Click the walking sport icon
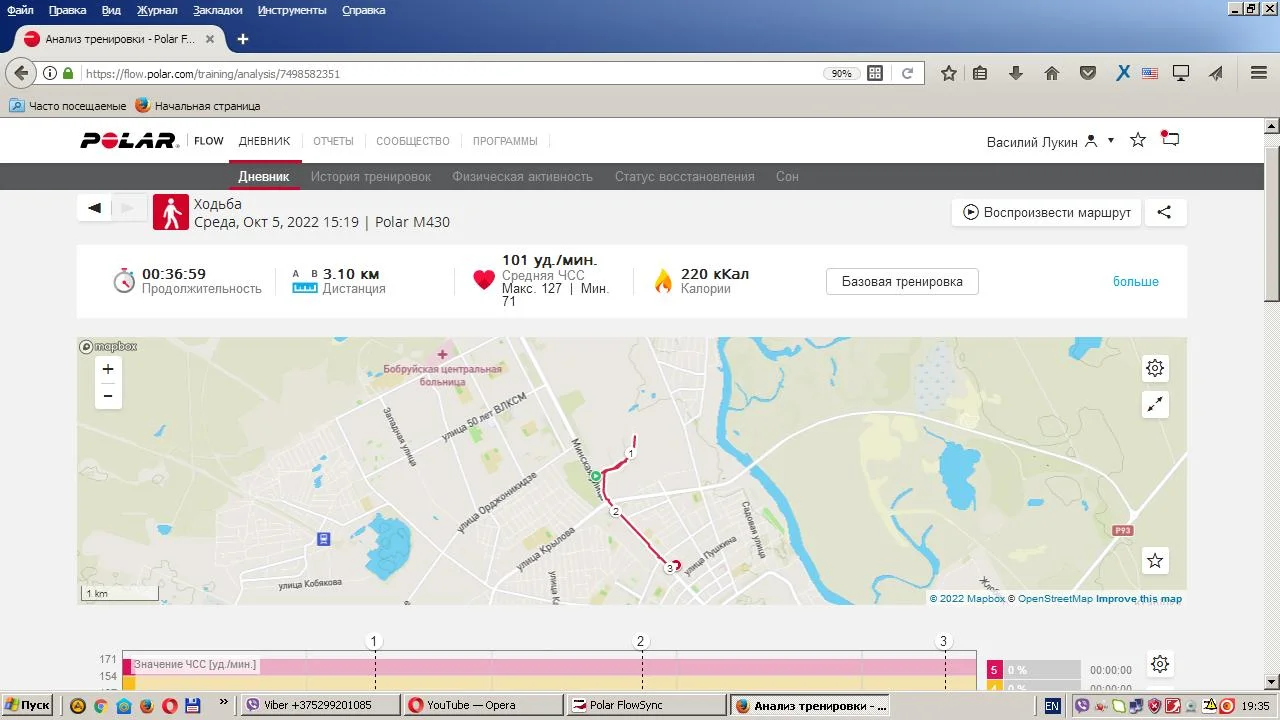Screen dimensions: 1280x720 point(171,212)
